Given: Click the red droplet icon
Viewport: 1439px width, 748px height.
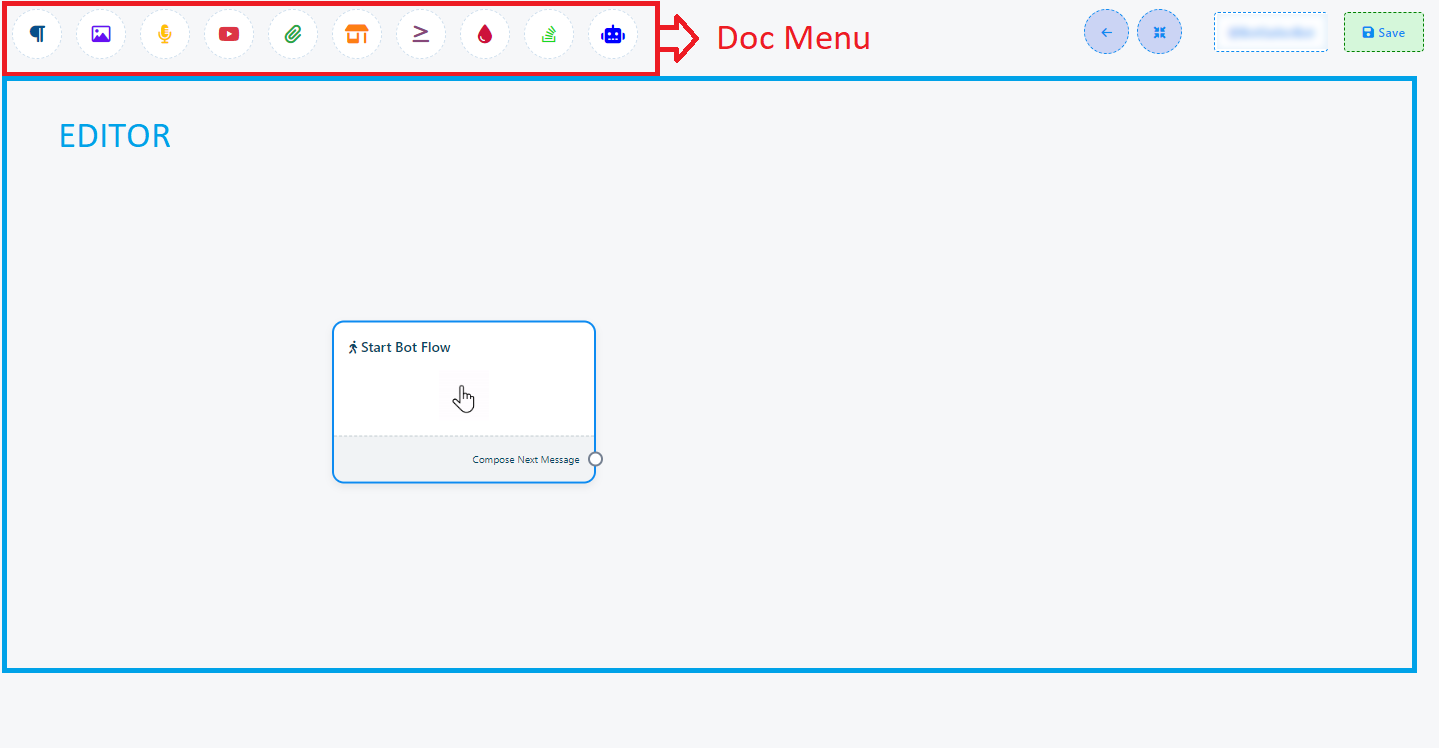Looking at the screenshot, I should [485, 34].
